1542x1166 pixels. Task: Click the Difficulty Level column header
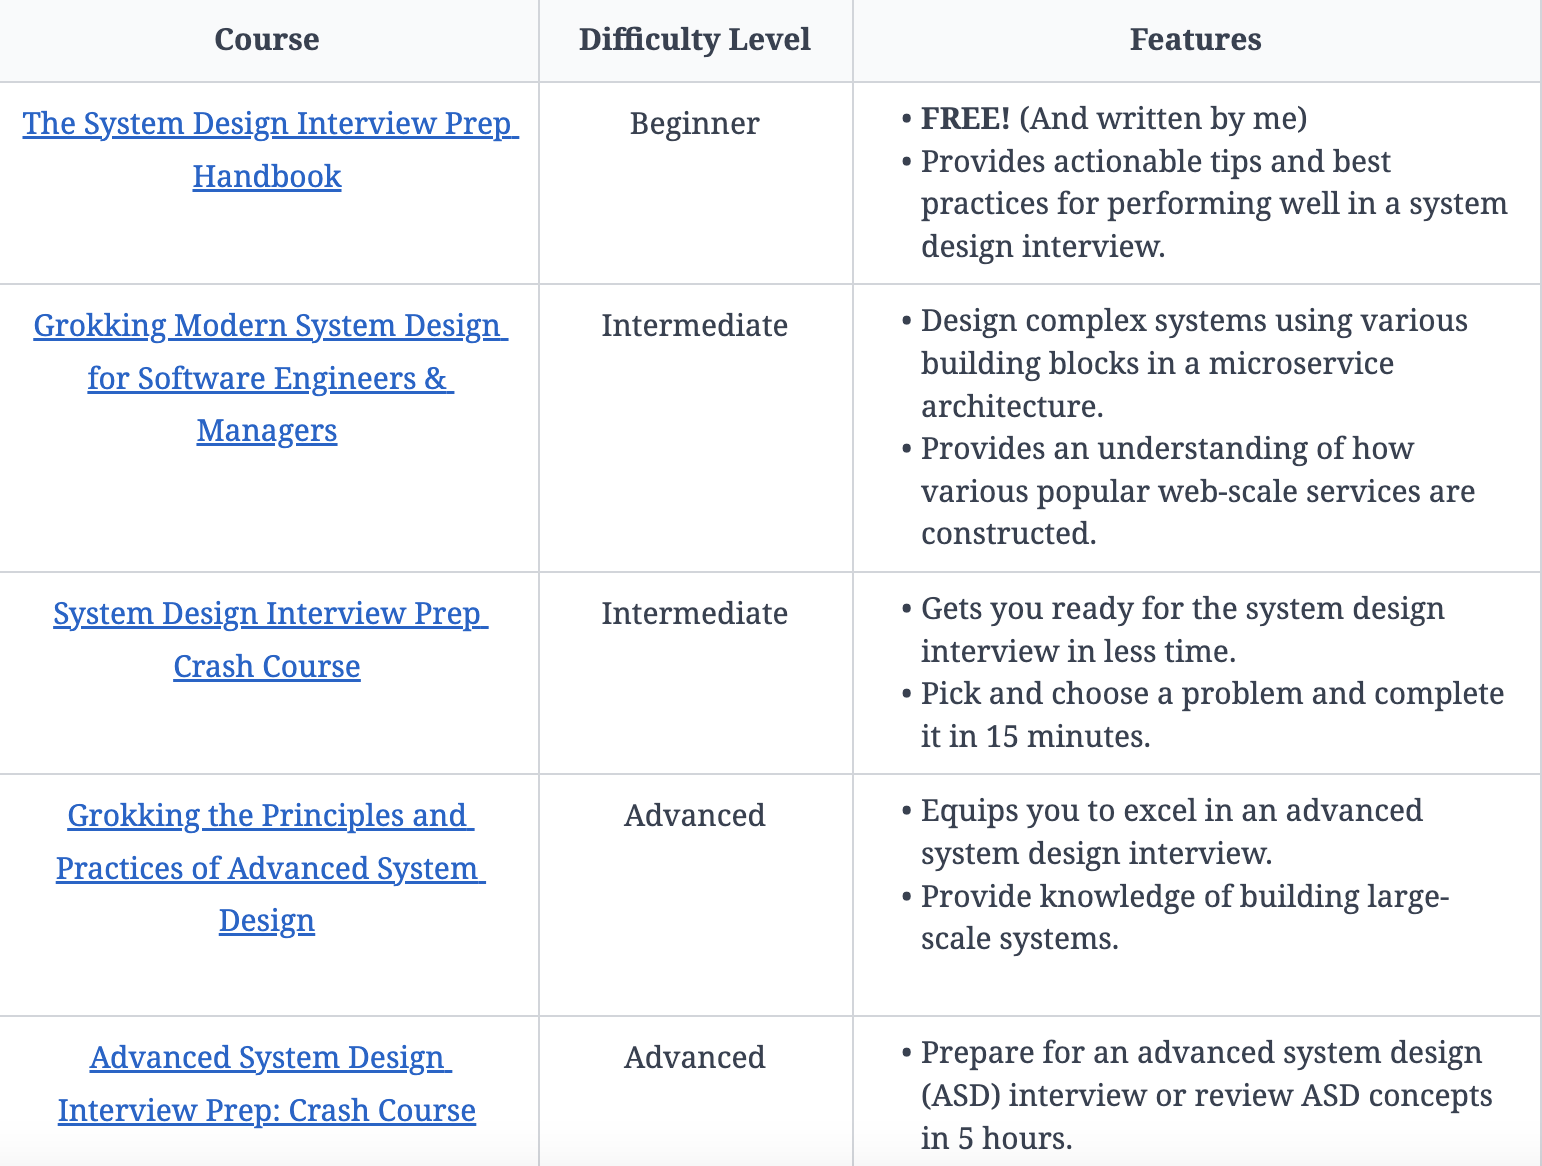pos(694,40)
